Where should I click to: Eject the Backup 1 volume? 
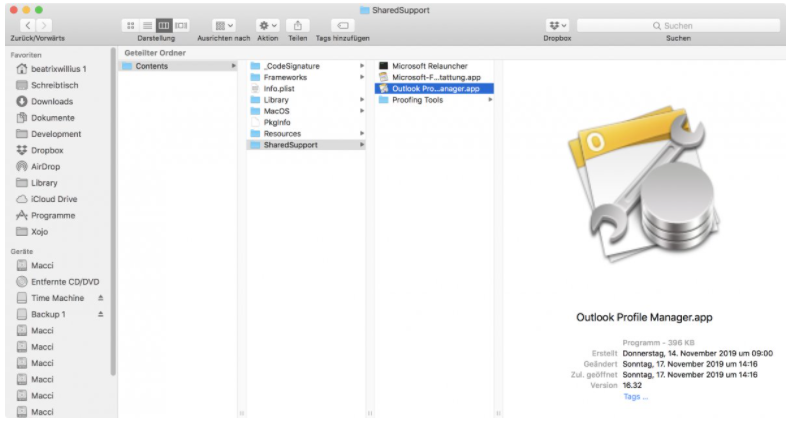(100, 314)
